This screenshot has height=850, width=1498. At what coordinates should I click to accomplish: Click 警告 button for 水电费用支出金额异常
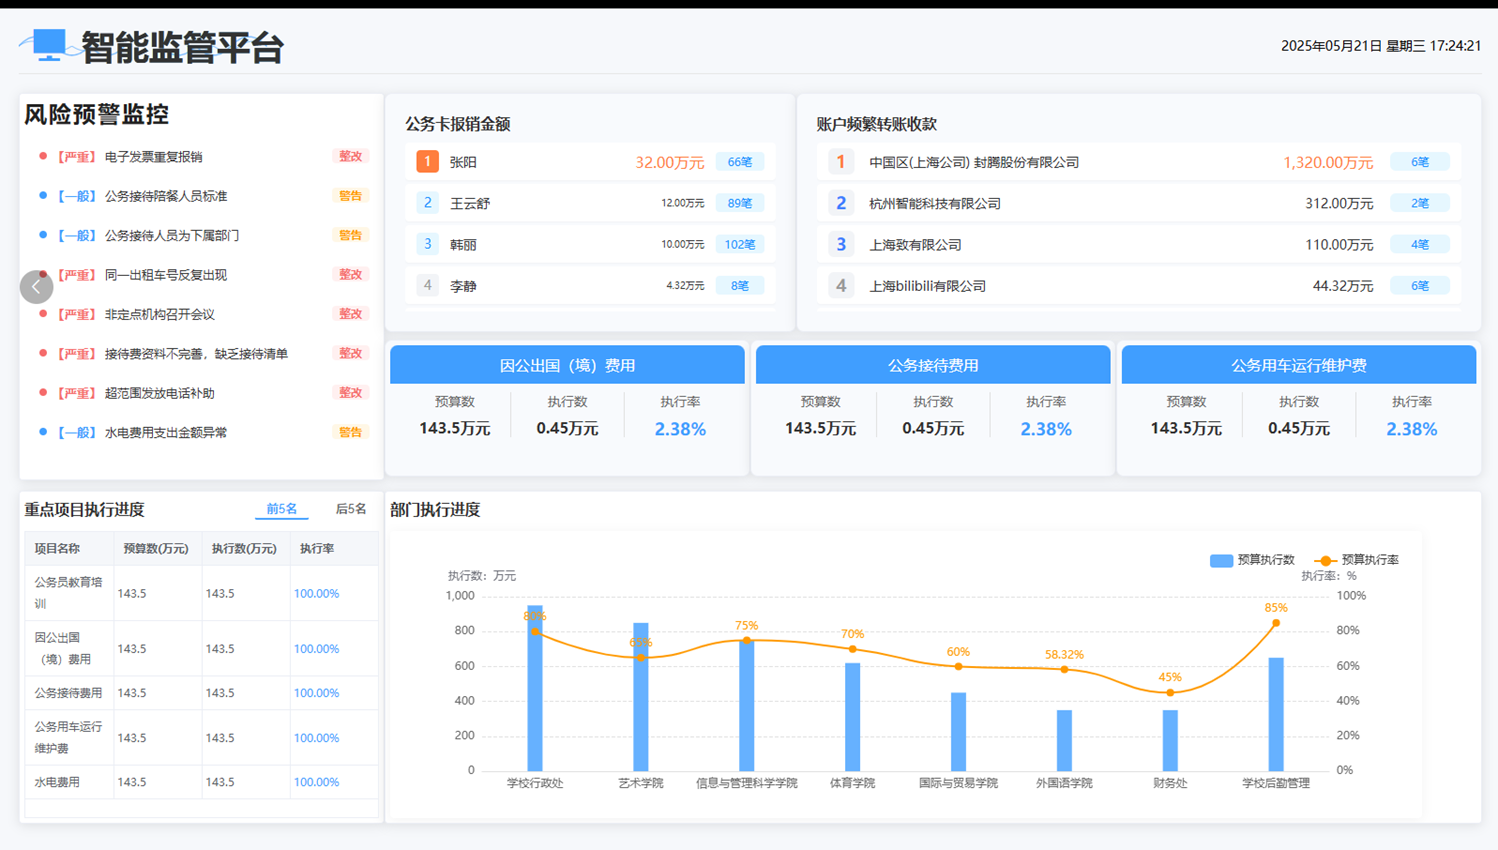click(350, 433)
